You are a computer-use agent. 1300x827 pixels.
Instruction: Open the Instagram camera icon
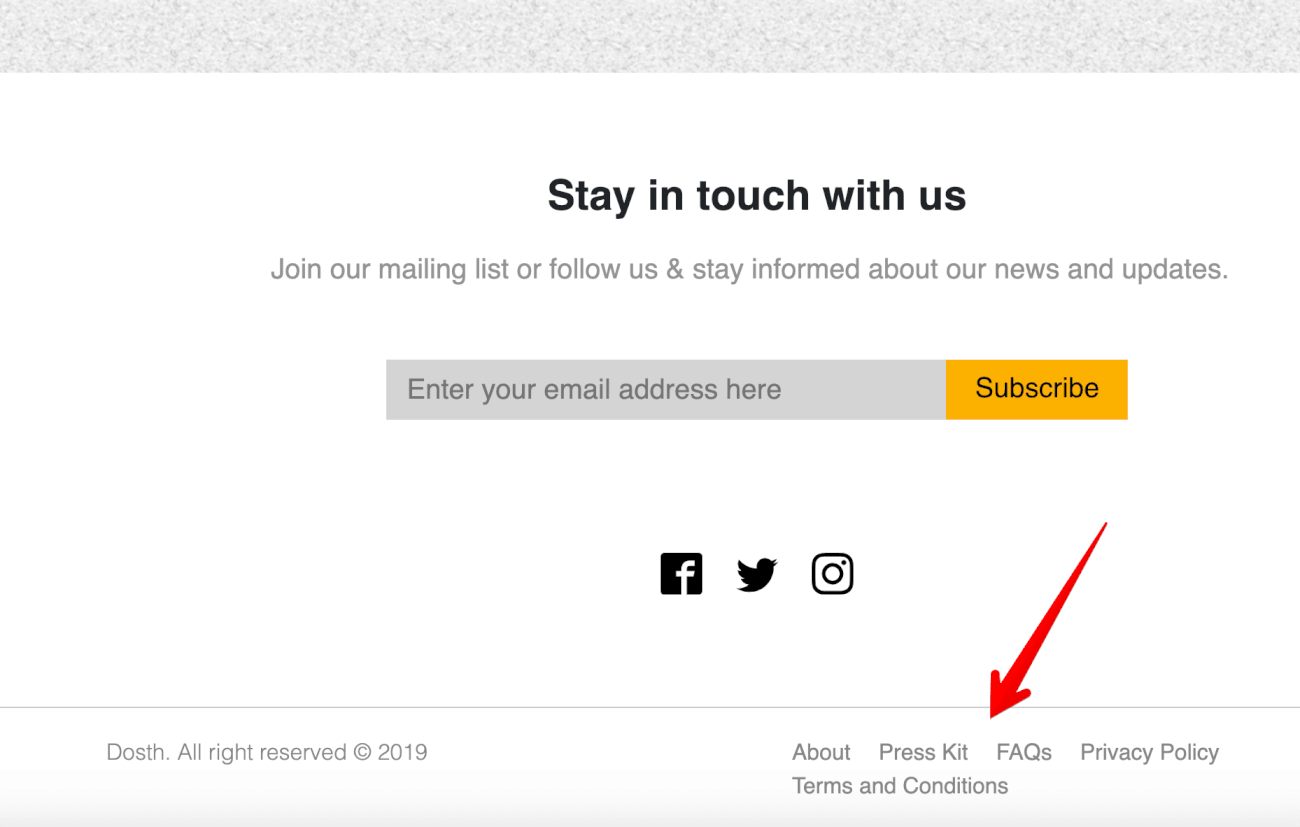832,574
